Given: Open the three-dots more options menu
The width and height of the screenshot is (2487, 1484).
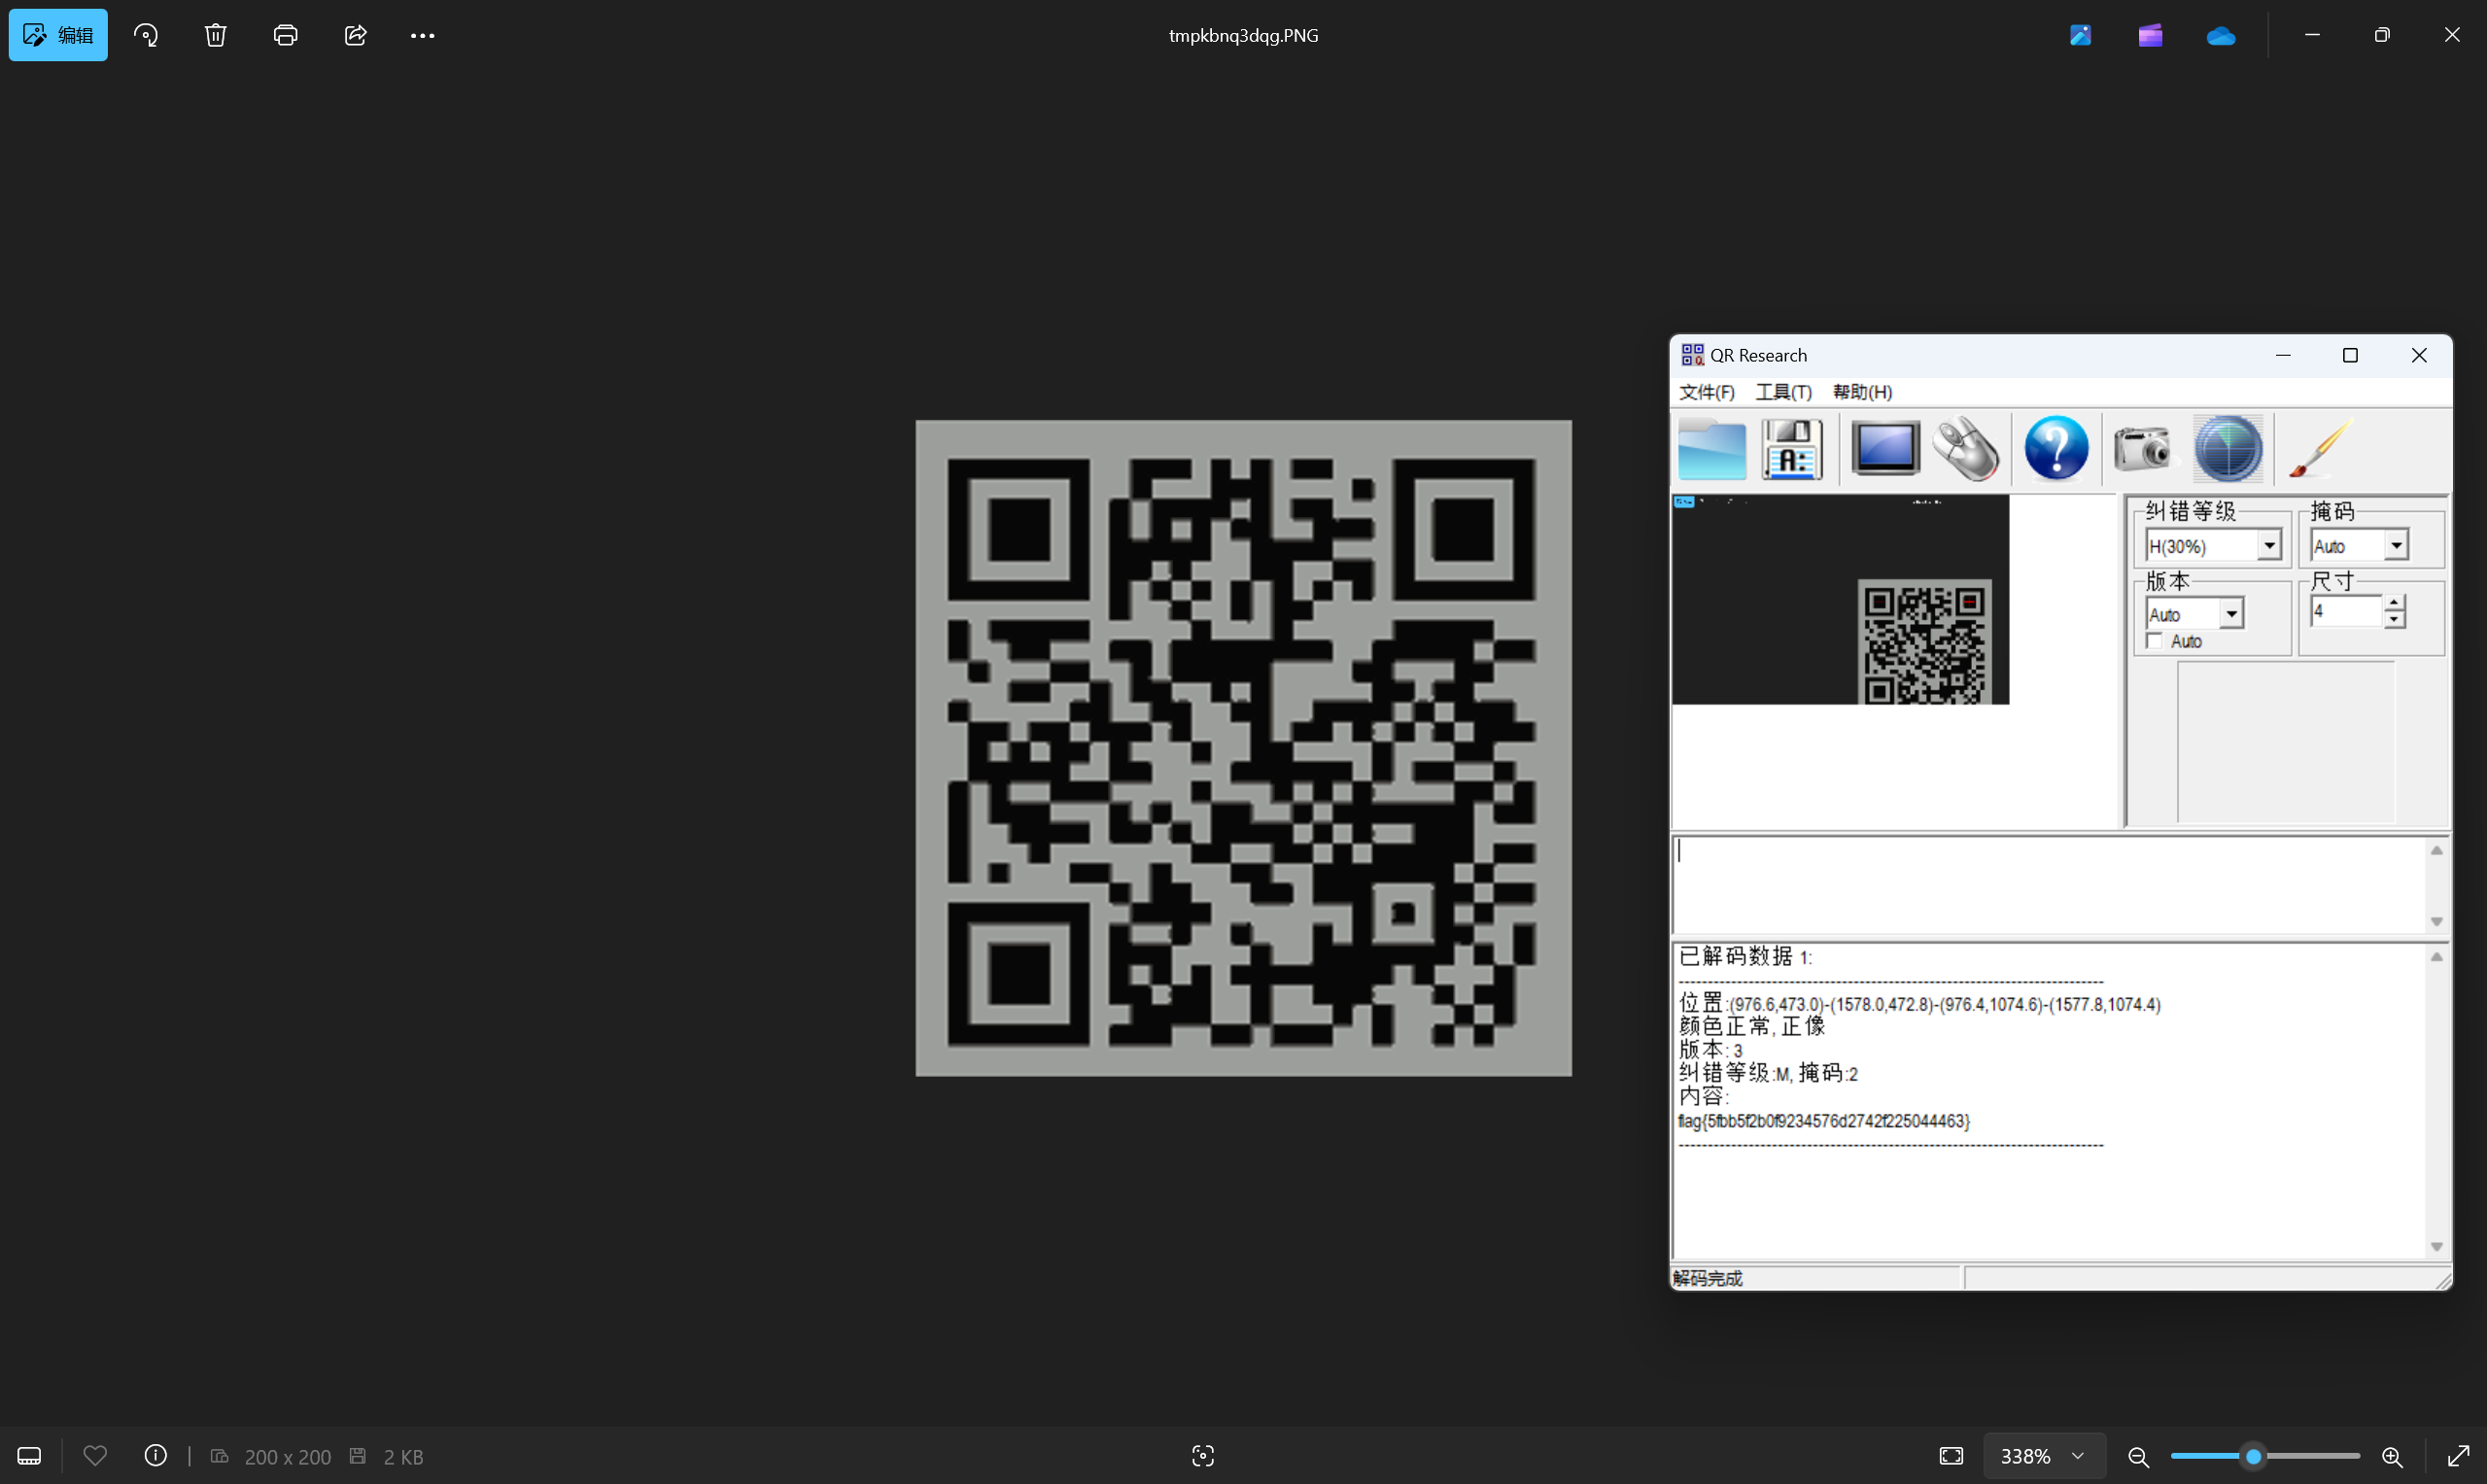Looking at the screenshot, I should [422, 35].
